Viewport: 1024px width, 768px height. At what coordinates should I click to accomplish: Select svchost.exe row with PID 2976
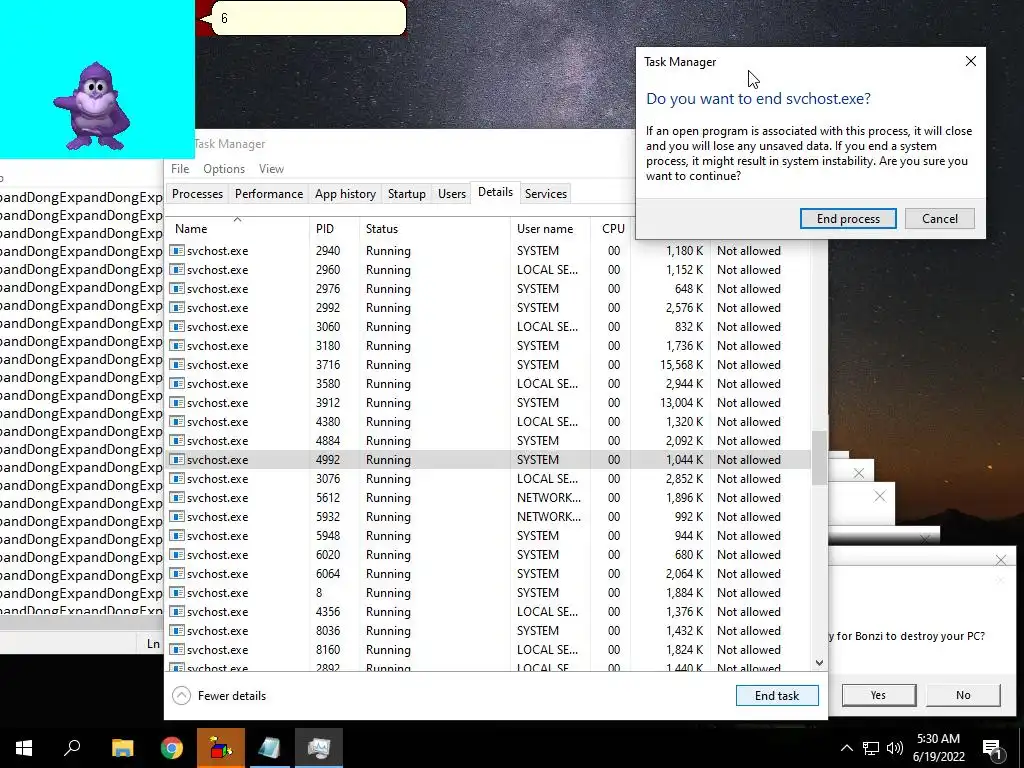point(488,289)
